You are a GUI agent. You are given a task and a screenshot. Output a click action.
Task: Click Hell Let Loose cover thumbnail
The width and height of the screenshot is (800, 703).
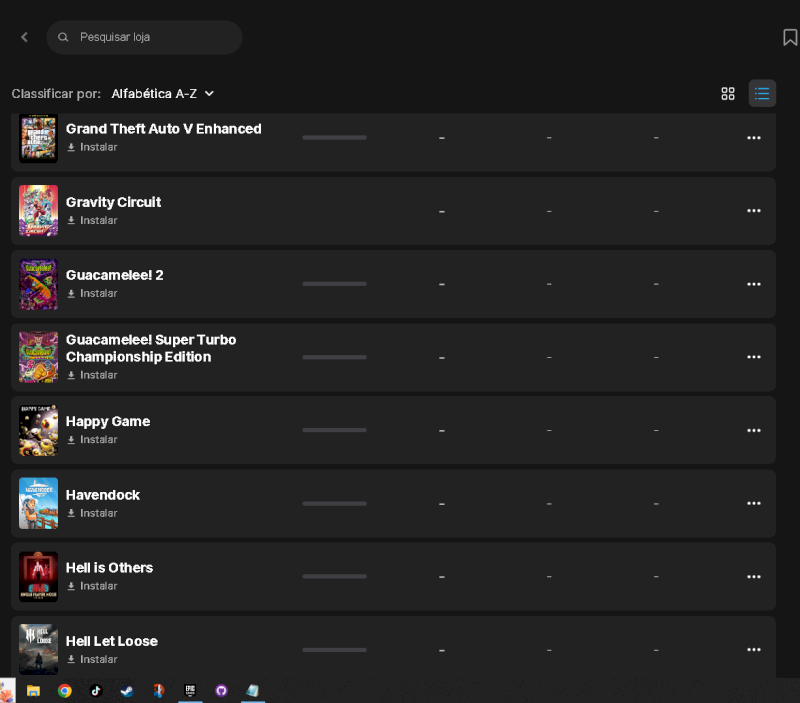pyautogui.click(x=38, y=650)
